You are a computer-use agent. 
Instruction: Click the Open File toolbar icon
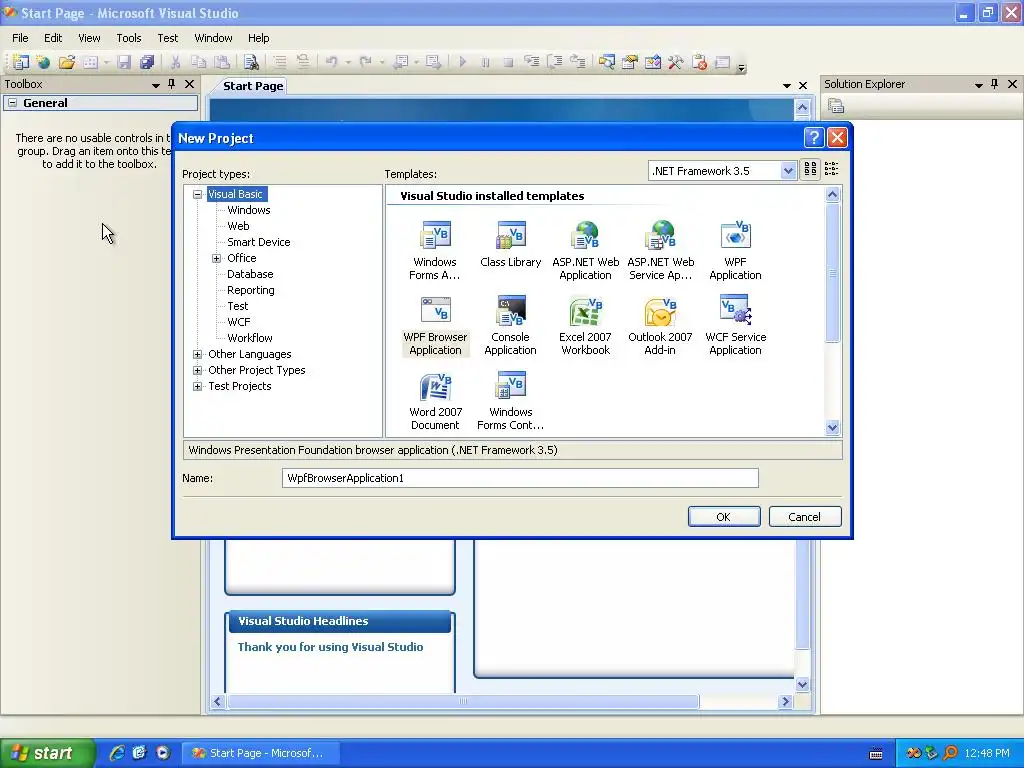(67, 62)
